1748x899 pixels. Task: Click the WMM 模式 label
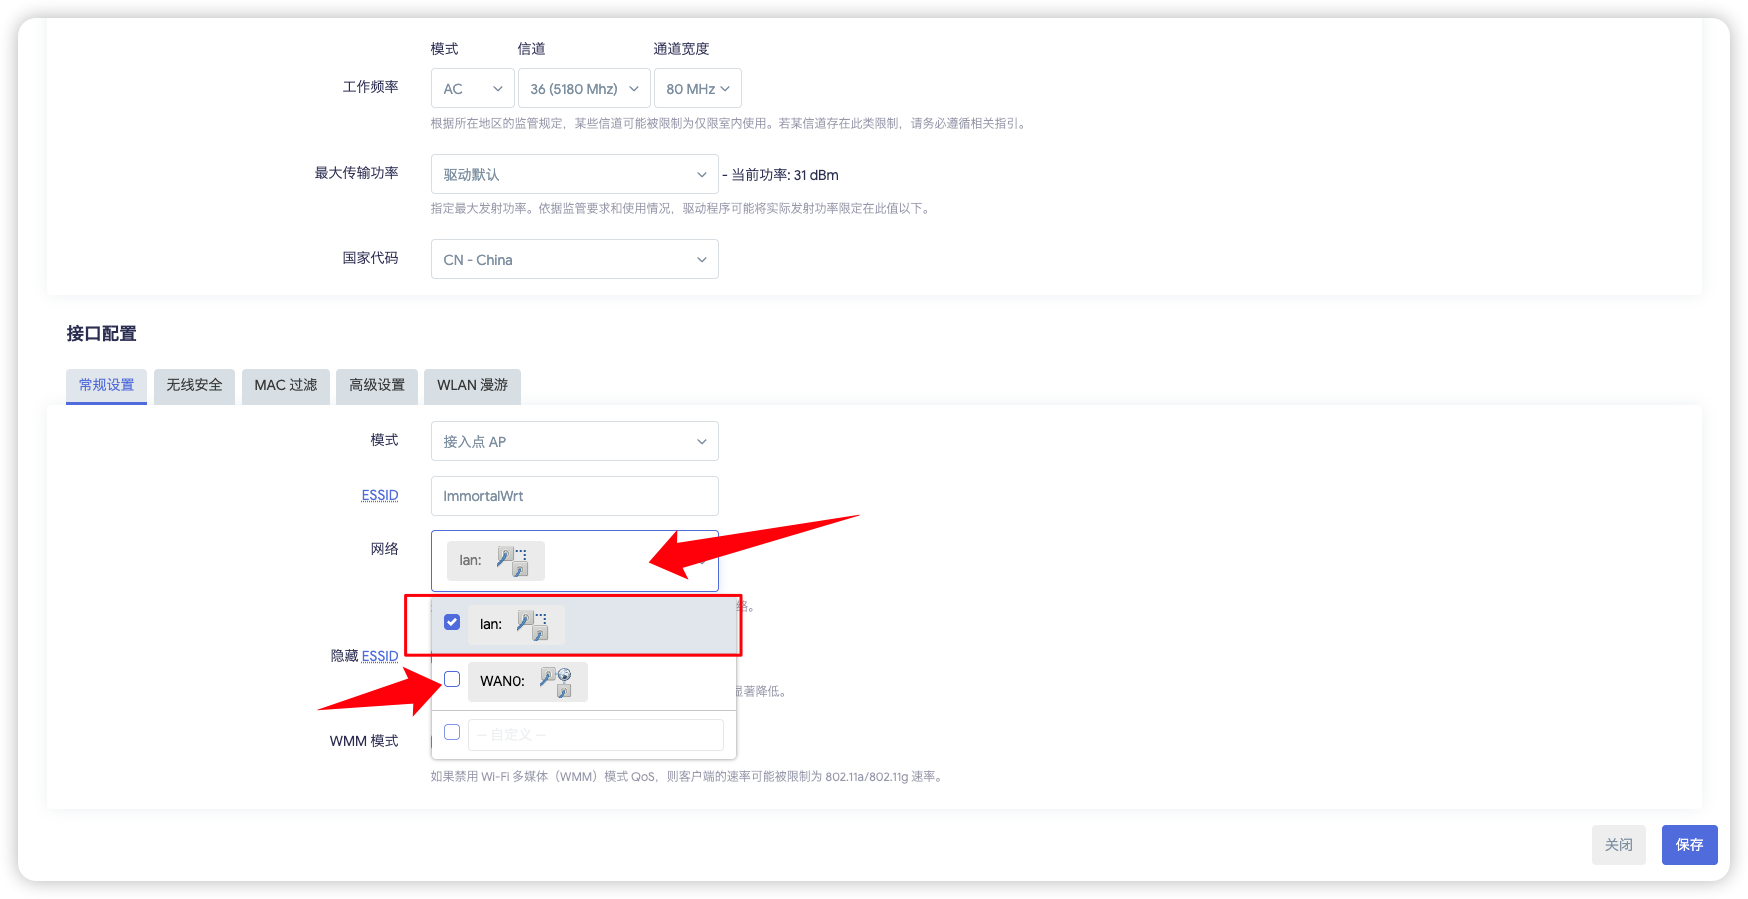pyautogui.click(x=364, y=741)
